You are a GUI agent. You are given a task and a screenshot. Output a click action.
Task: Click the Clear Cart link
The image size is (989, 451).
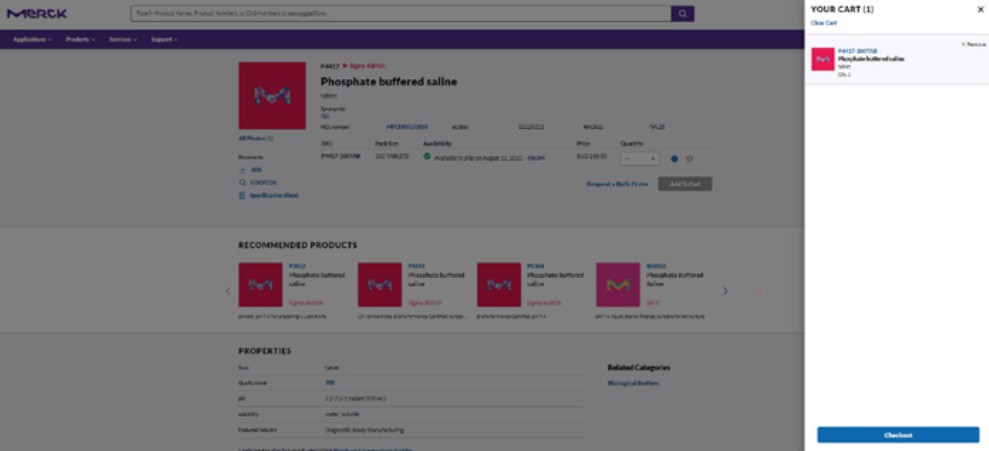[824, 23]
